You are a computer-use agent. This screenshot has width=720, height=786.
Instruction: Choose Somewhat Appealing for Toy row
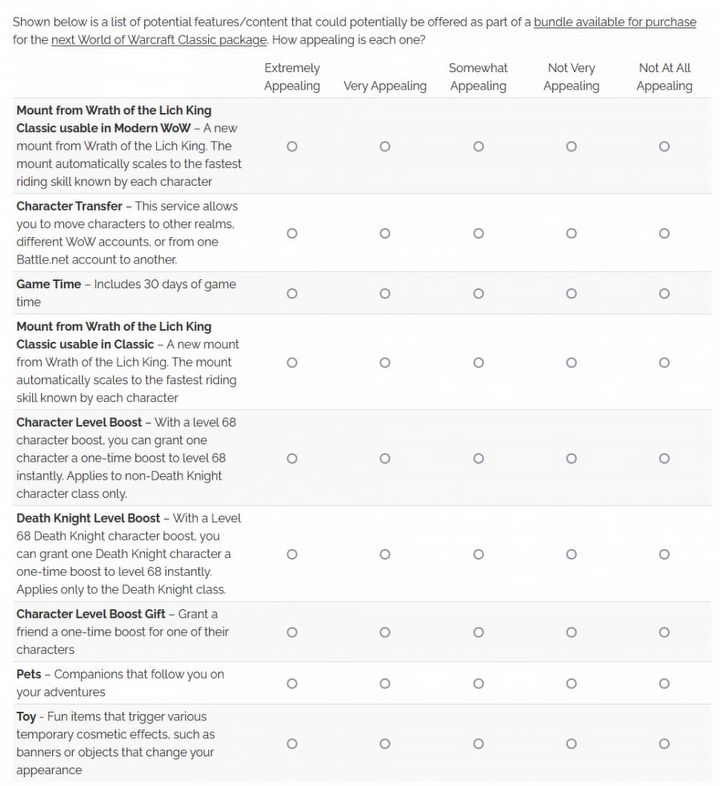pyautogui.click(x=478, y=744)
